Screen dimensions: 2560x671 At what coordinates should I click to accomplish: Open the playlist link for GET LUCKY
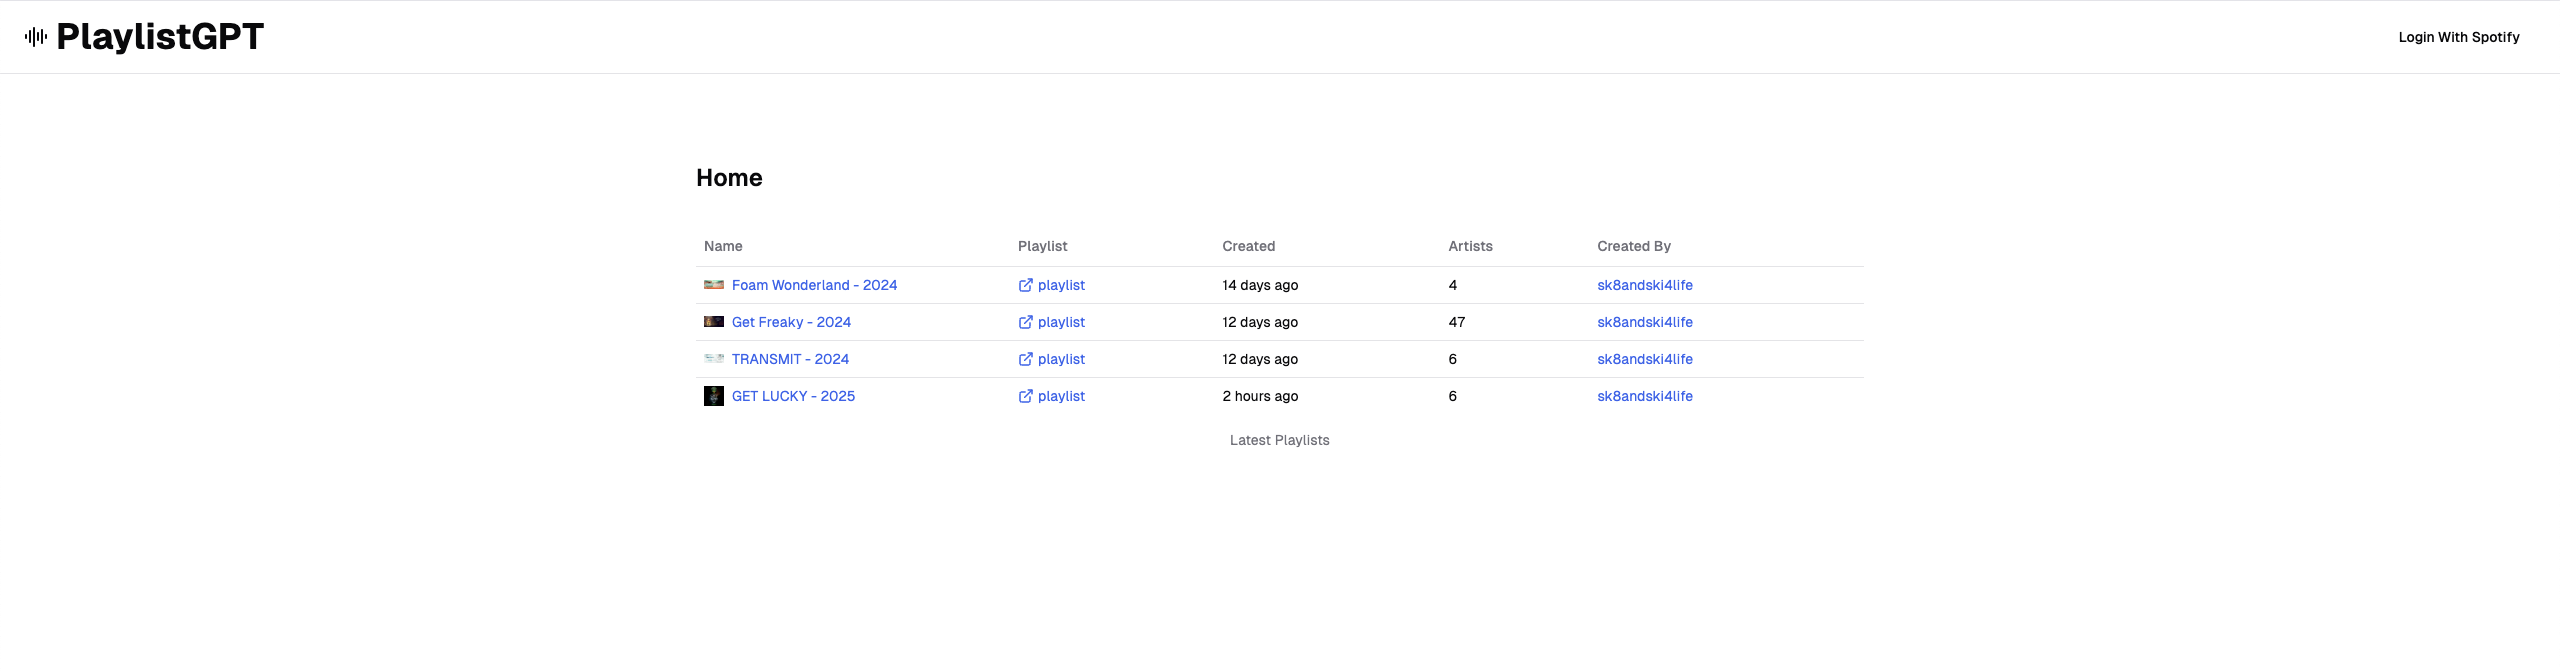1061,396
